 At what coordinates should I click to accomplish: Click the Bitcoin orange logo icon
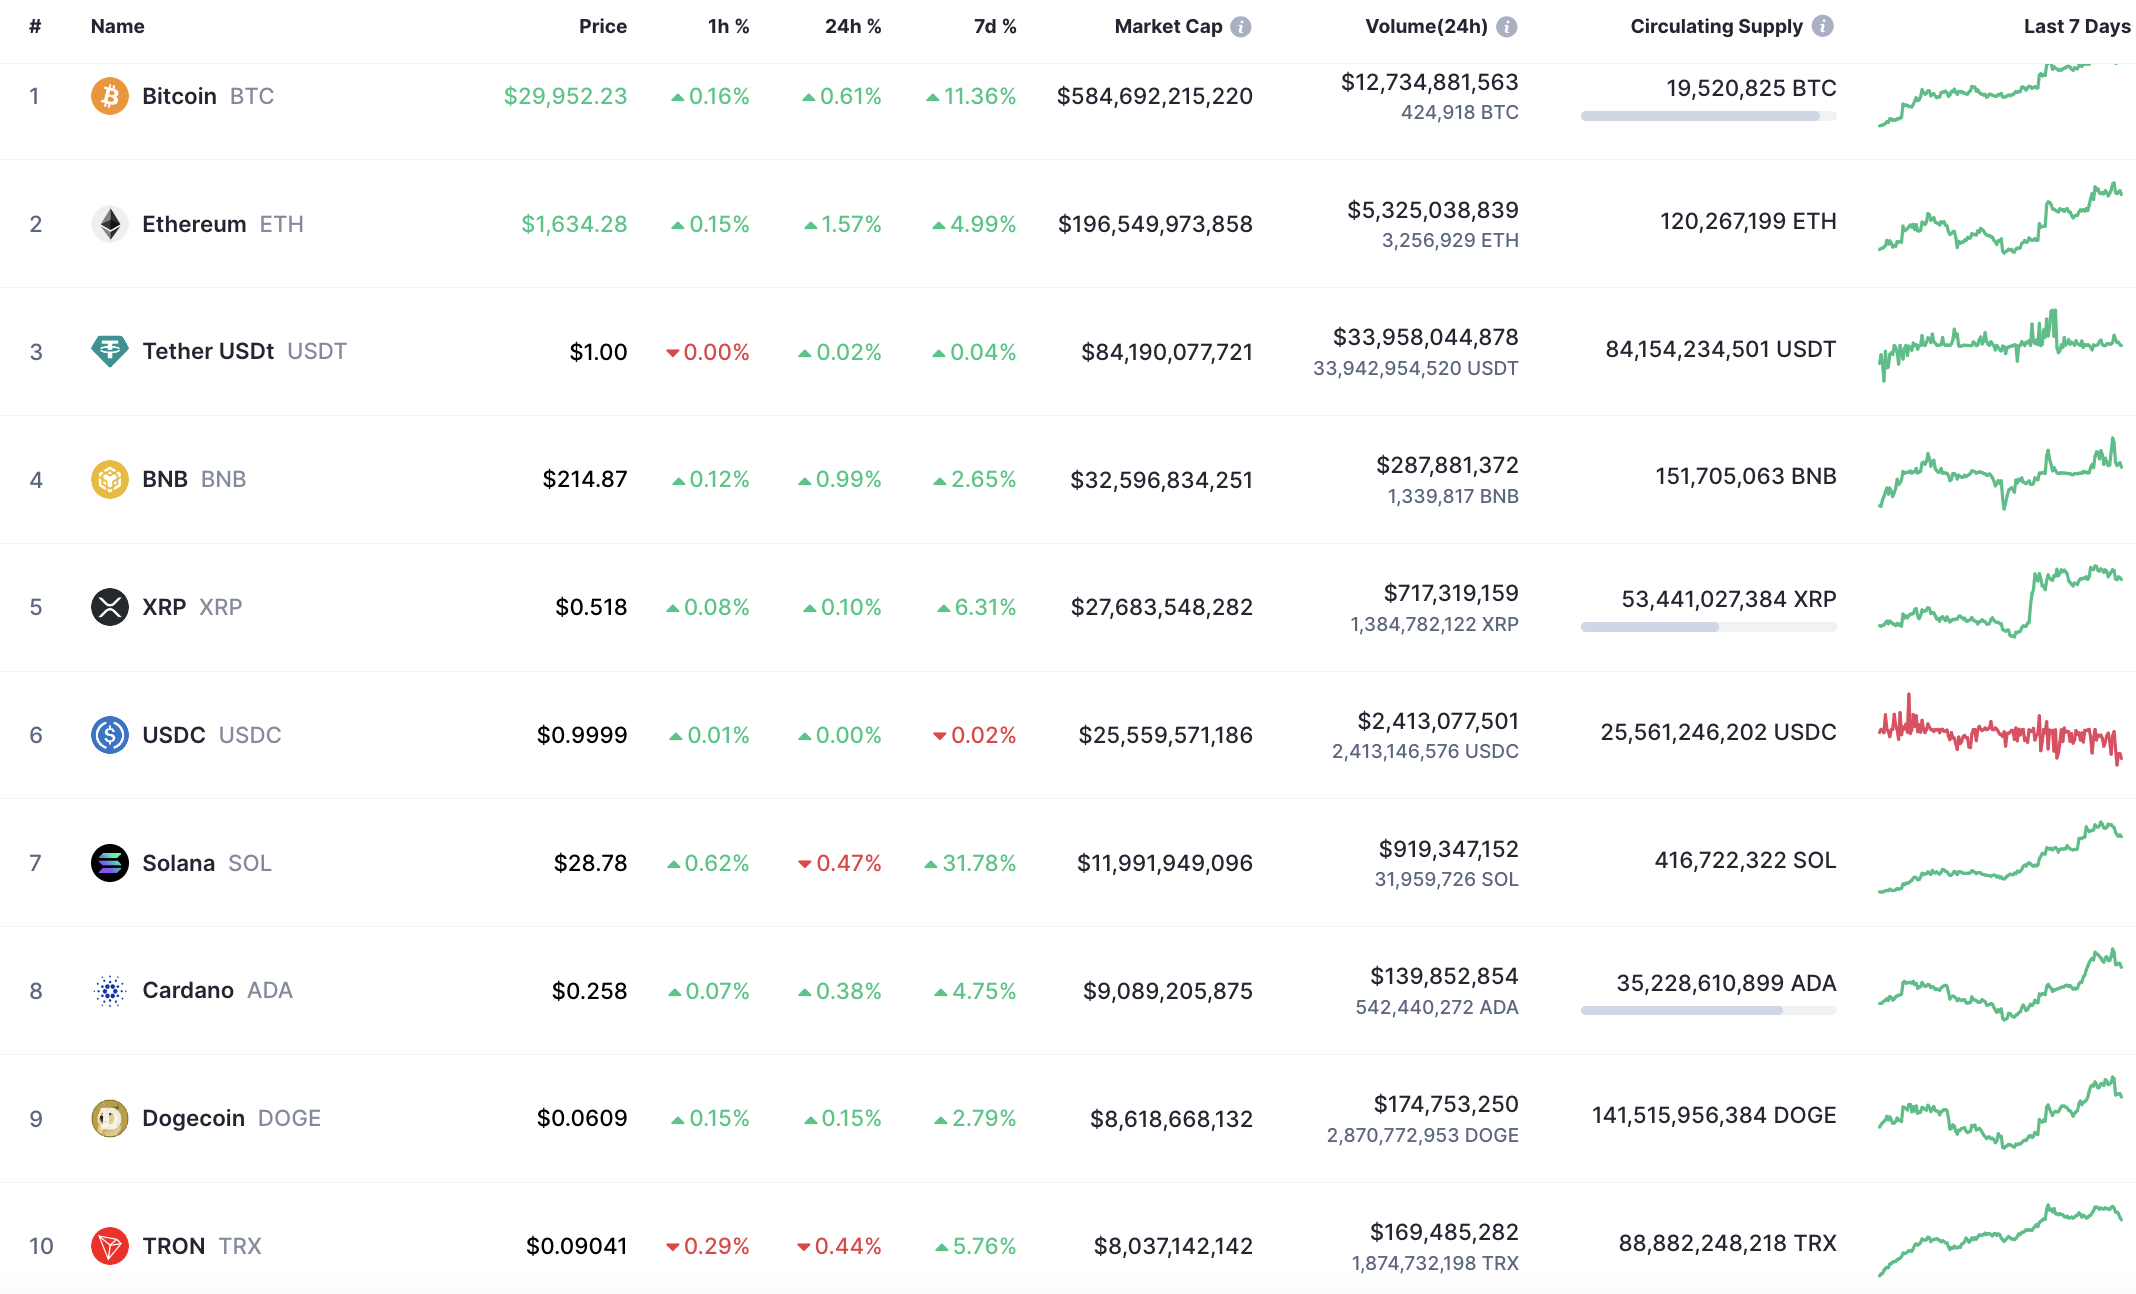(110, 96)
